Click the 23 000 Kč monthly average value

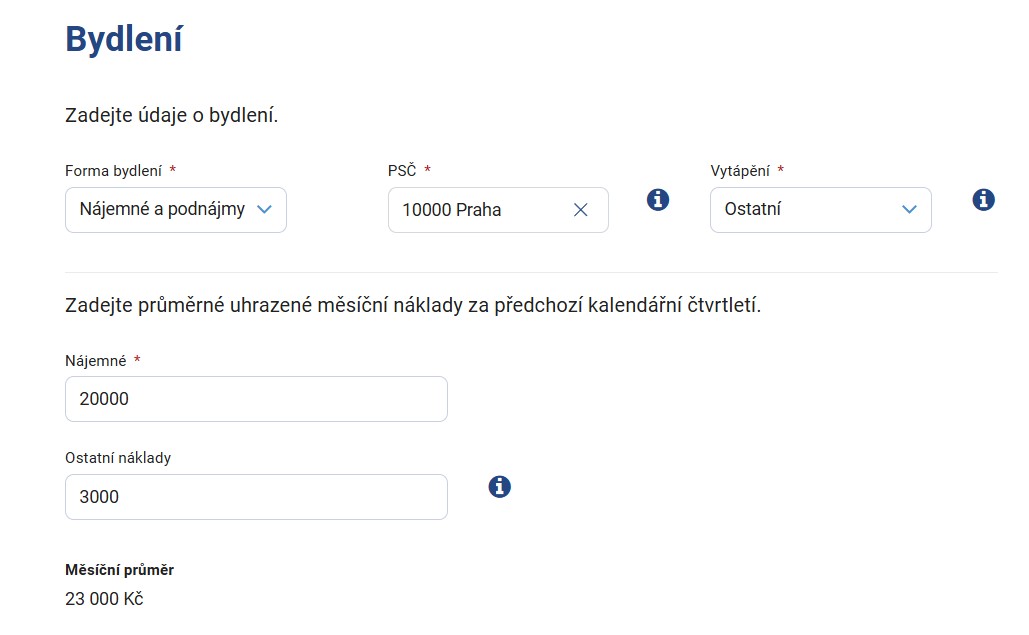(104, 599)
